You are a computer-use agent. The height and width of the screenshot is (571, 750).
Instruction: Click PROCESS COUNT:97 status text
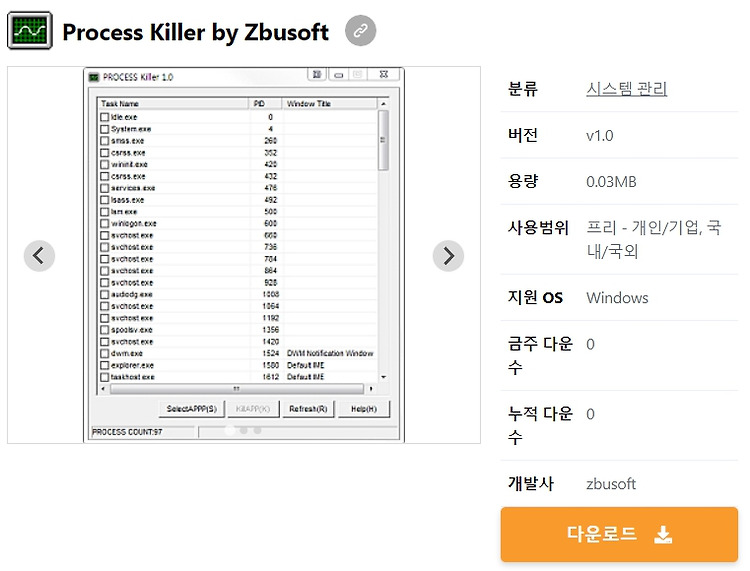(x=127, y=432)
